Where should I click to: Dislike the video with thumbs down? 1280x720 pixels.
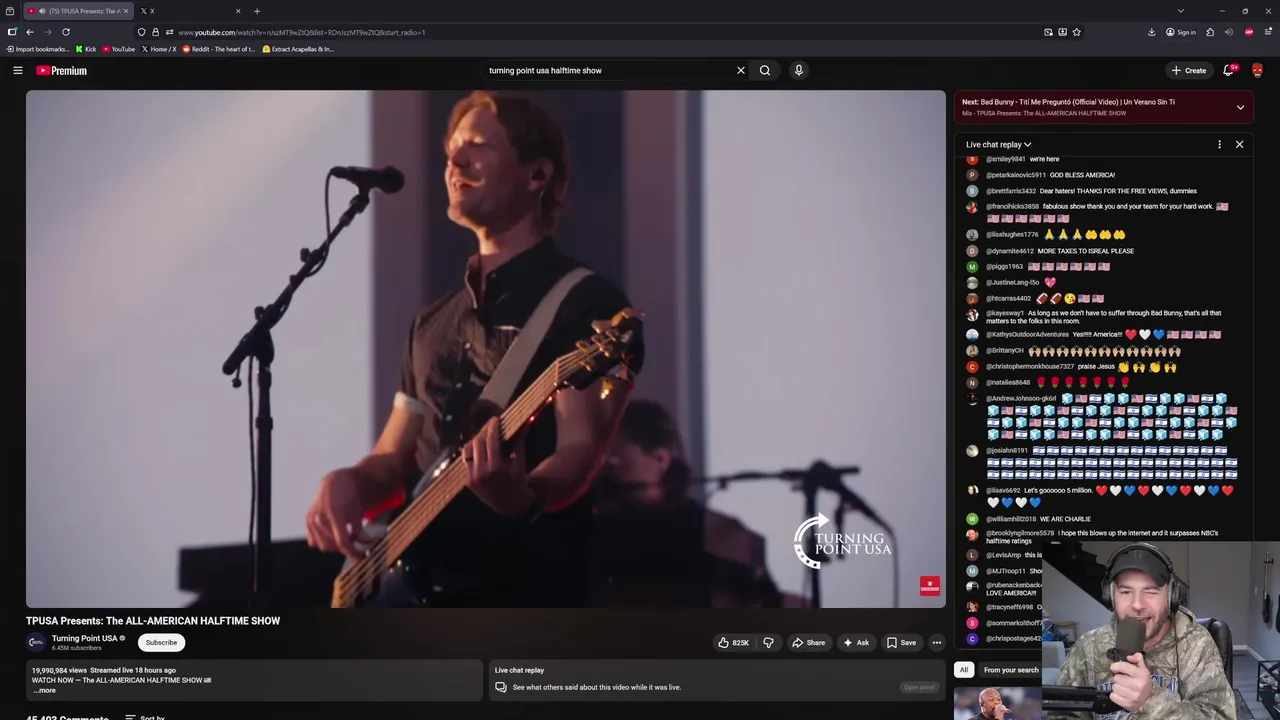(x=768, y=643)
